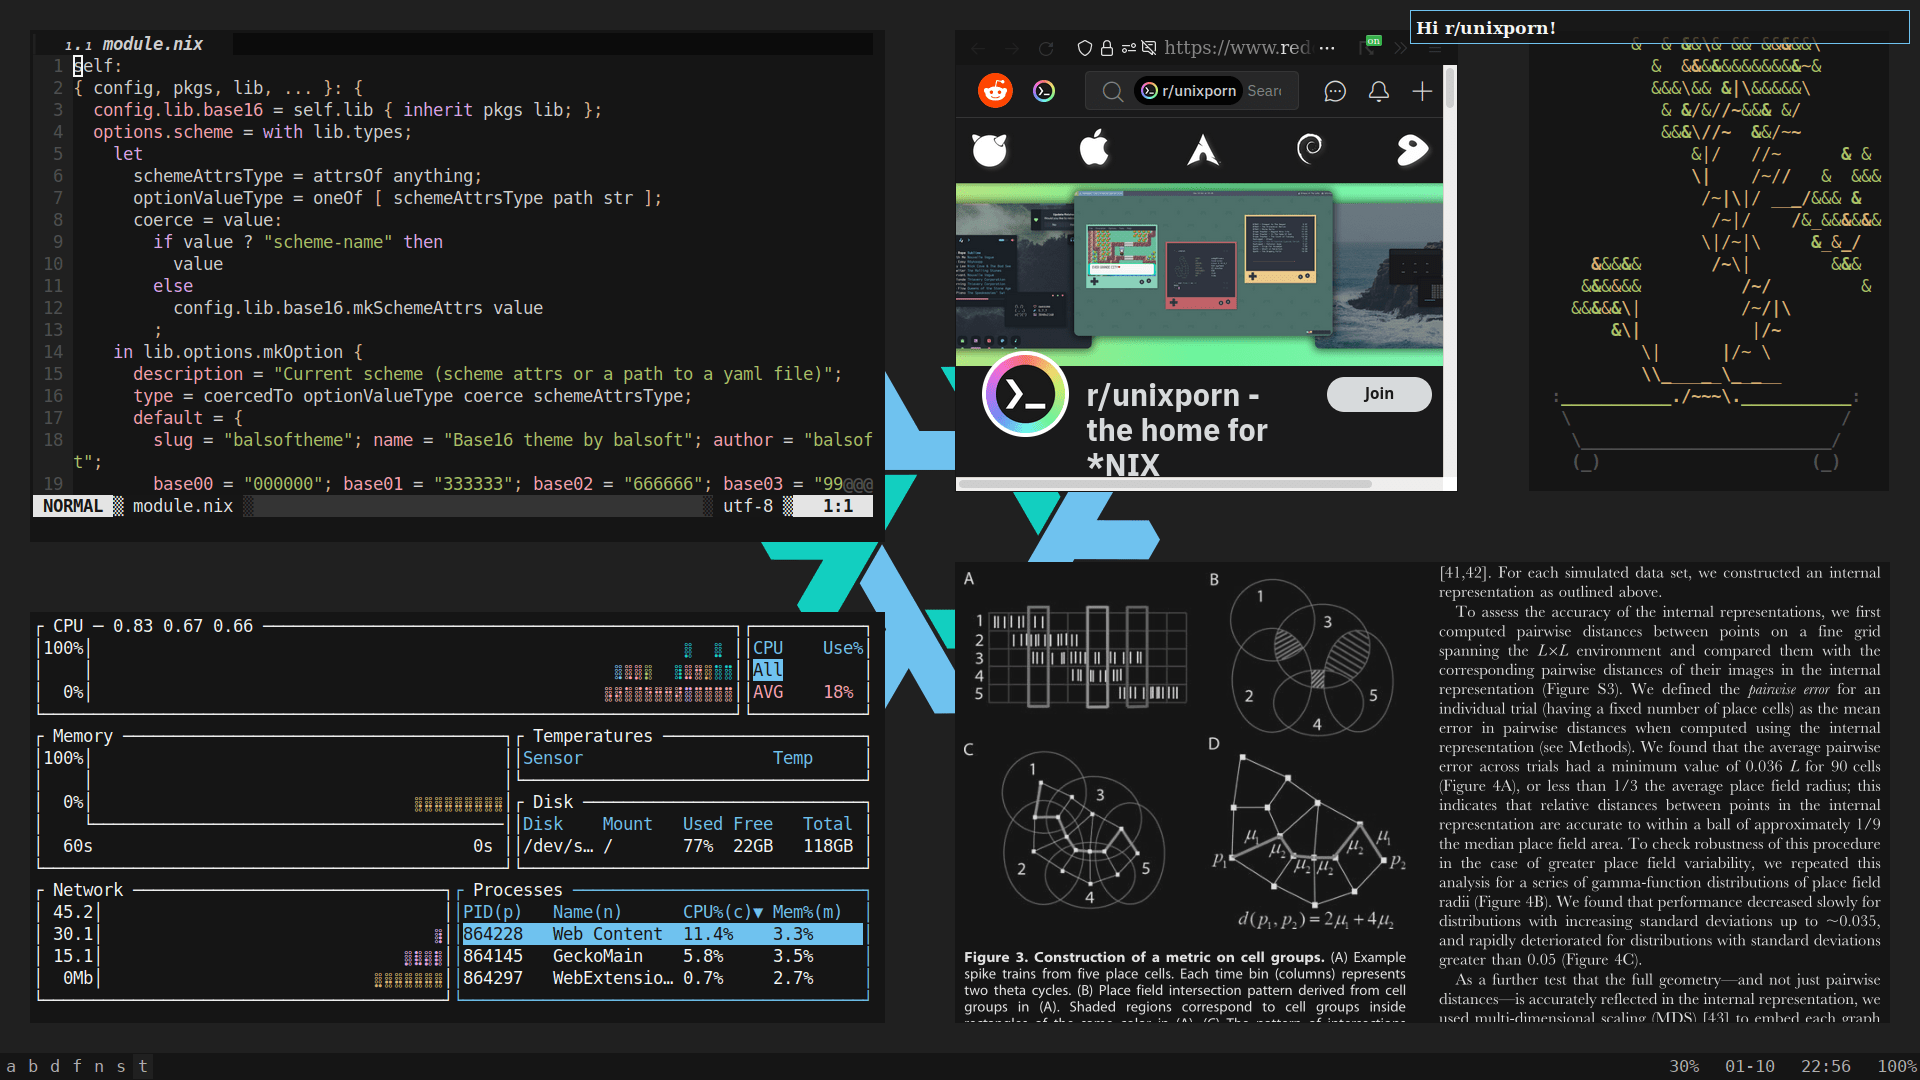1920x1080 pixels.
Task: Click the padlock site security icon
Action: 1106,48
